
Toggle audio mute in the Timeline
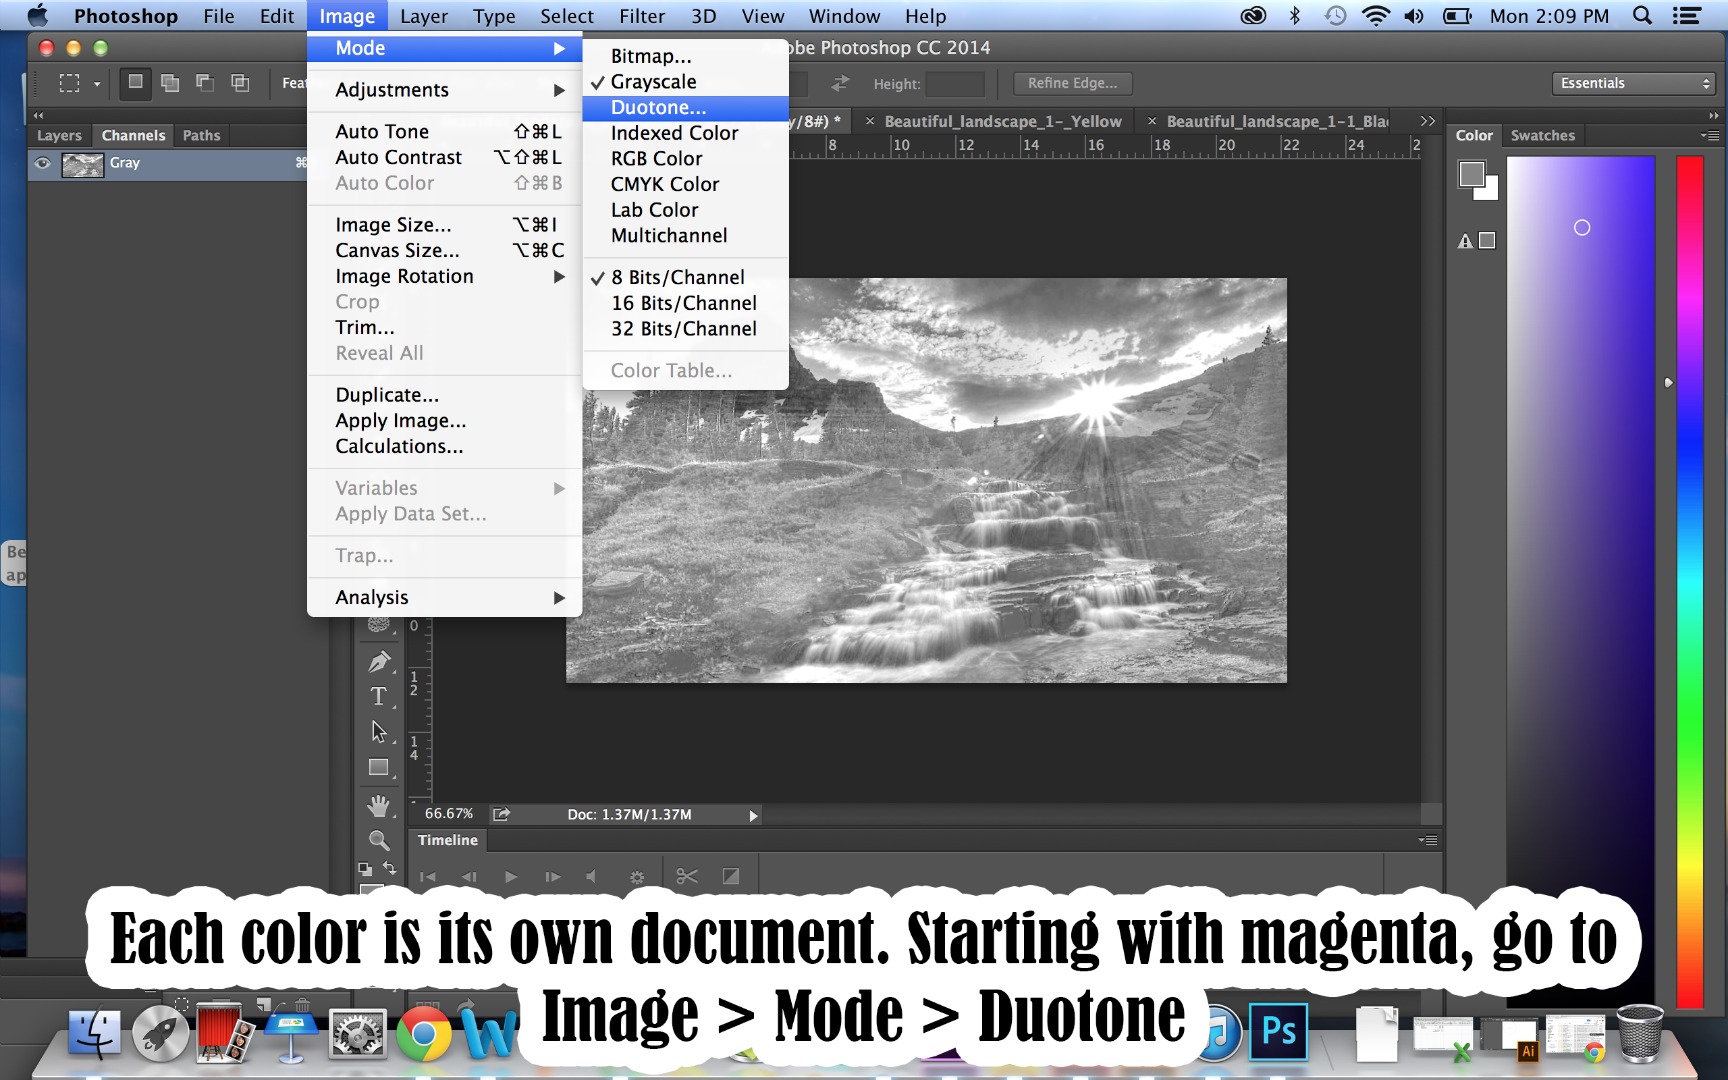(x=591, y=876)
